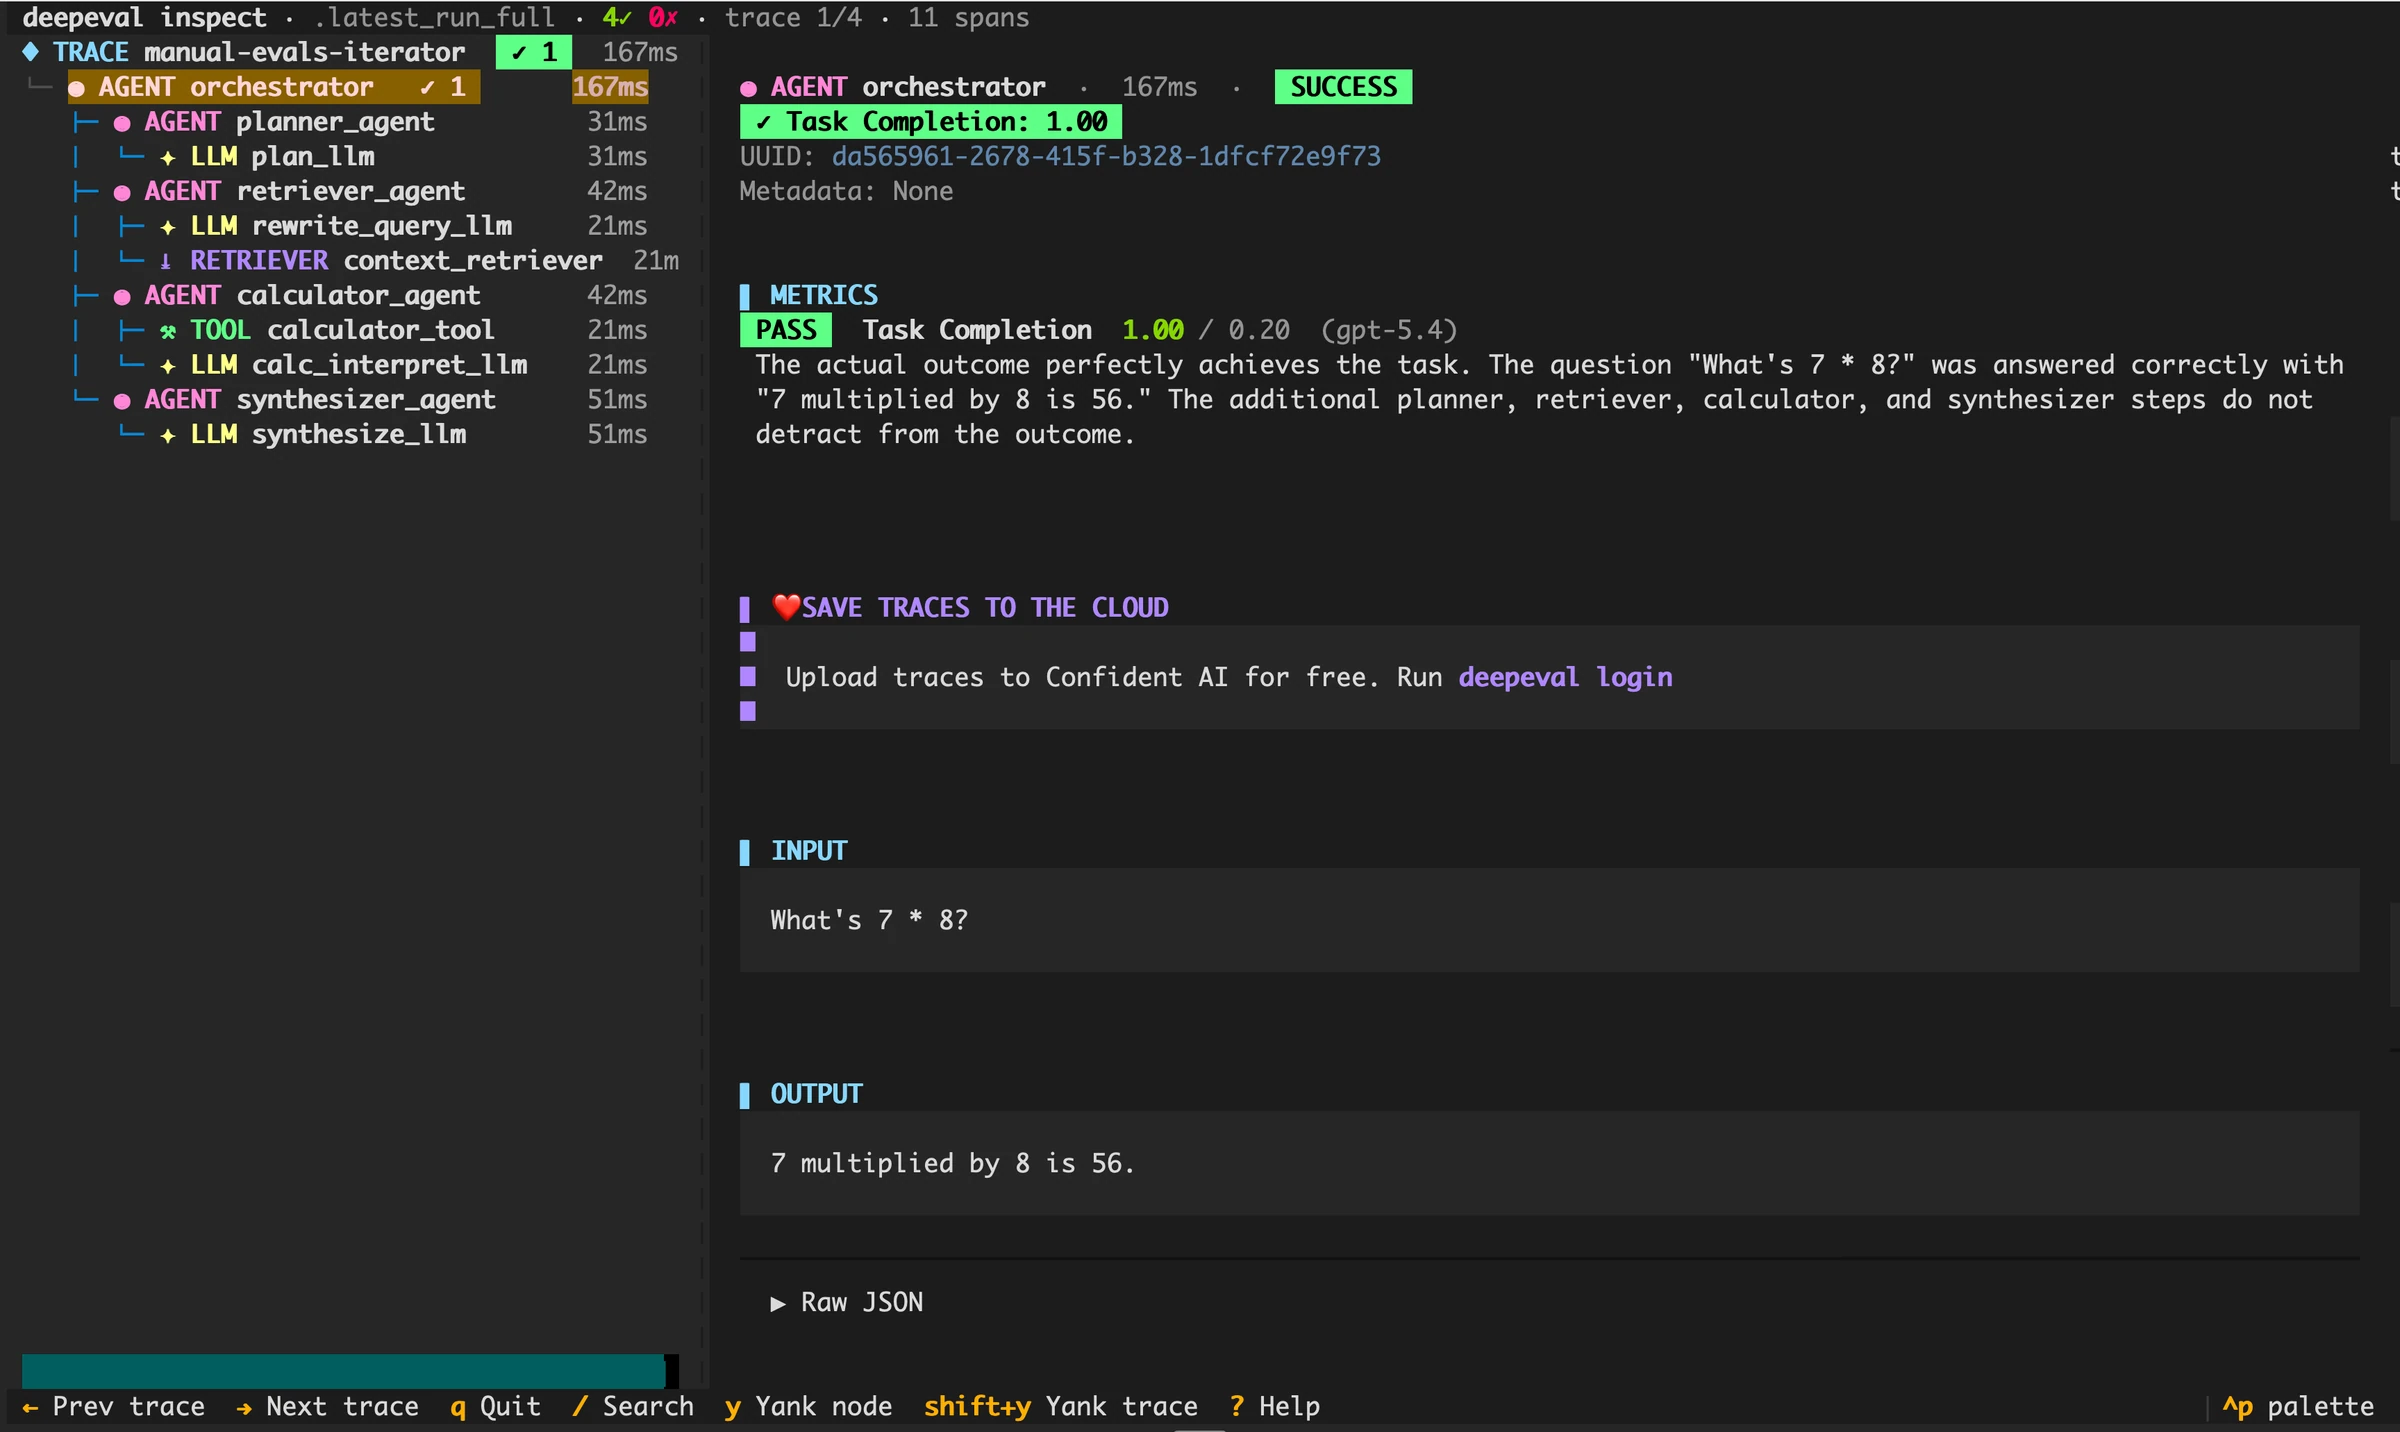The image size is (2400, 1432).
Task: Click the green Task Completion 1.00 badge
Action: 931,122
